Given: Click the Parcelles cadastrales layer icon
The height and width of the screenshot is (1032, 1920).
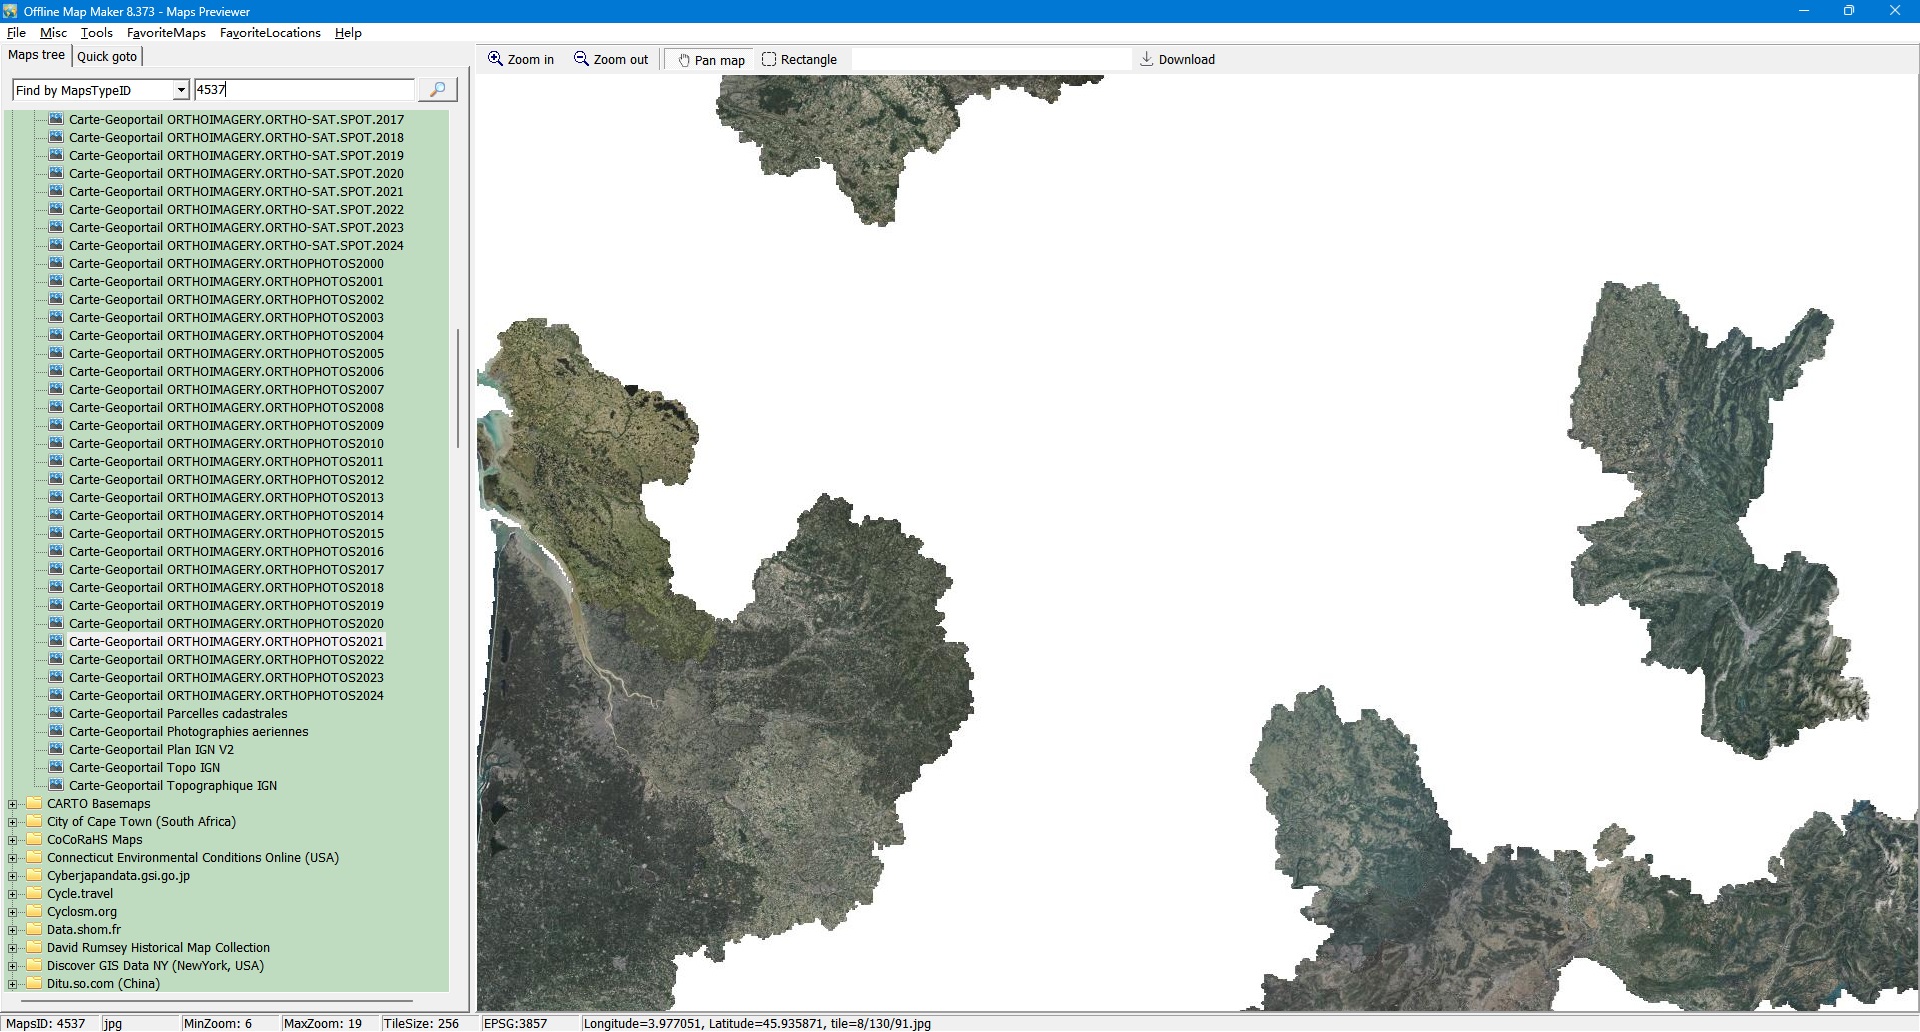Looking at the screenshot, I should pos(56,714).
